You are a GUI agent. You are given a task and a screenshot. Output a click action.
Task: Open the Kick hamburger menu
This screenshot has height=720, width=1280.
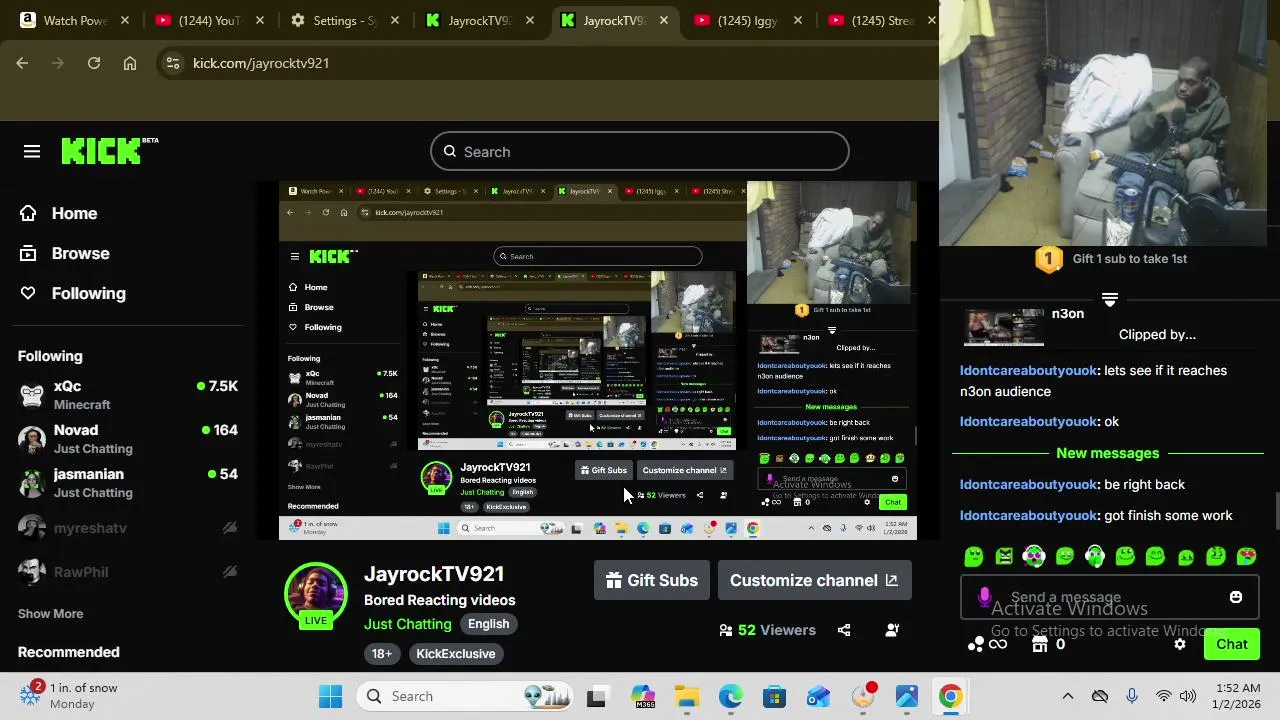[32, 152]
